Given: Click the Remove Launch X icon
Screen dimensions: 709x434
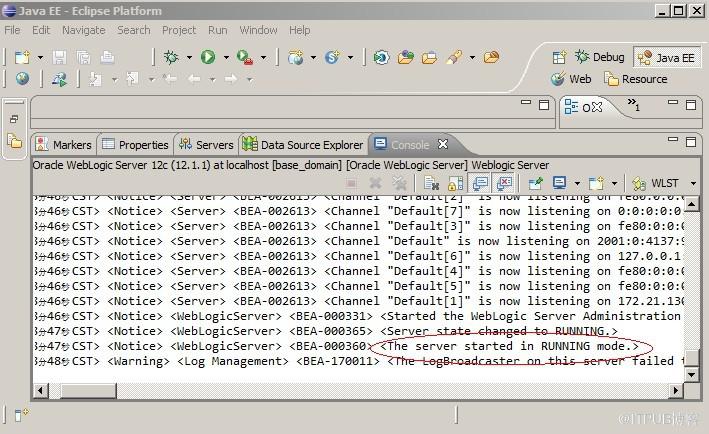Looking at the screenshot, I should (x=375, y=183).
